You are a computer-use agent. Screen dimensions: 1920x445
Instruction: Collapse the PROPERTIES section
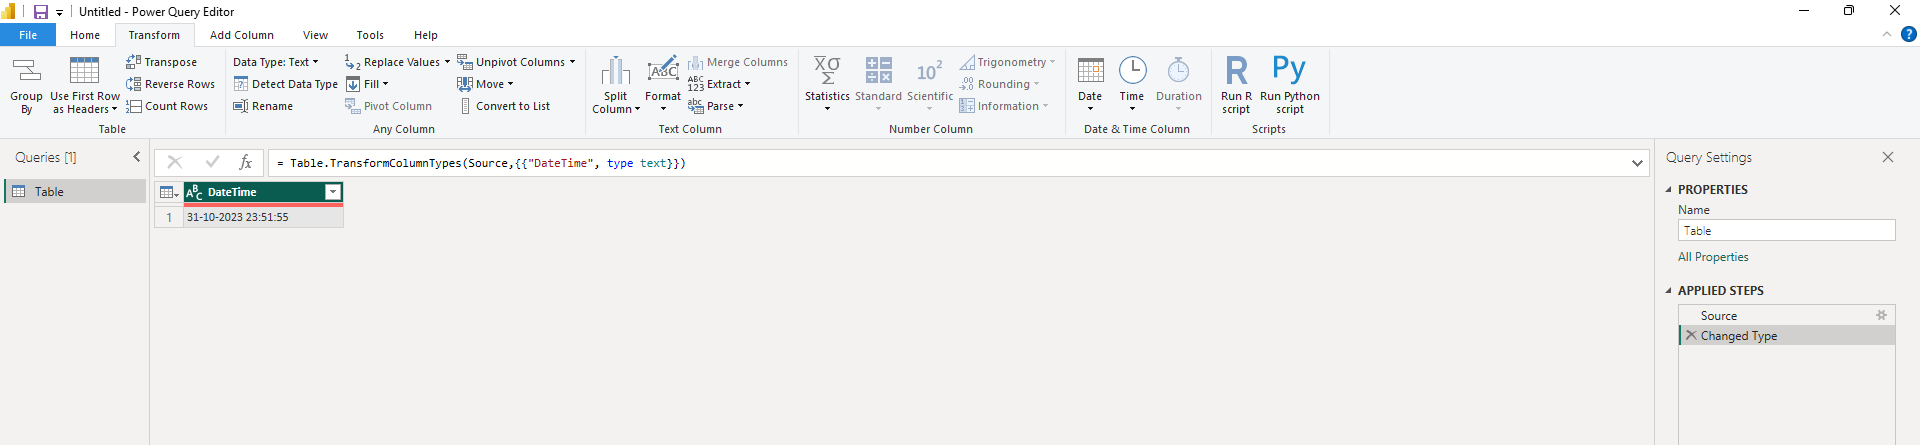pos(1668,189)
